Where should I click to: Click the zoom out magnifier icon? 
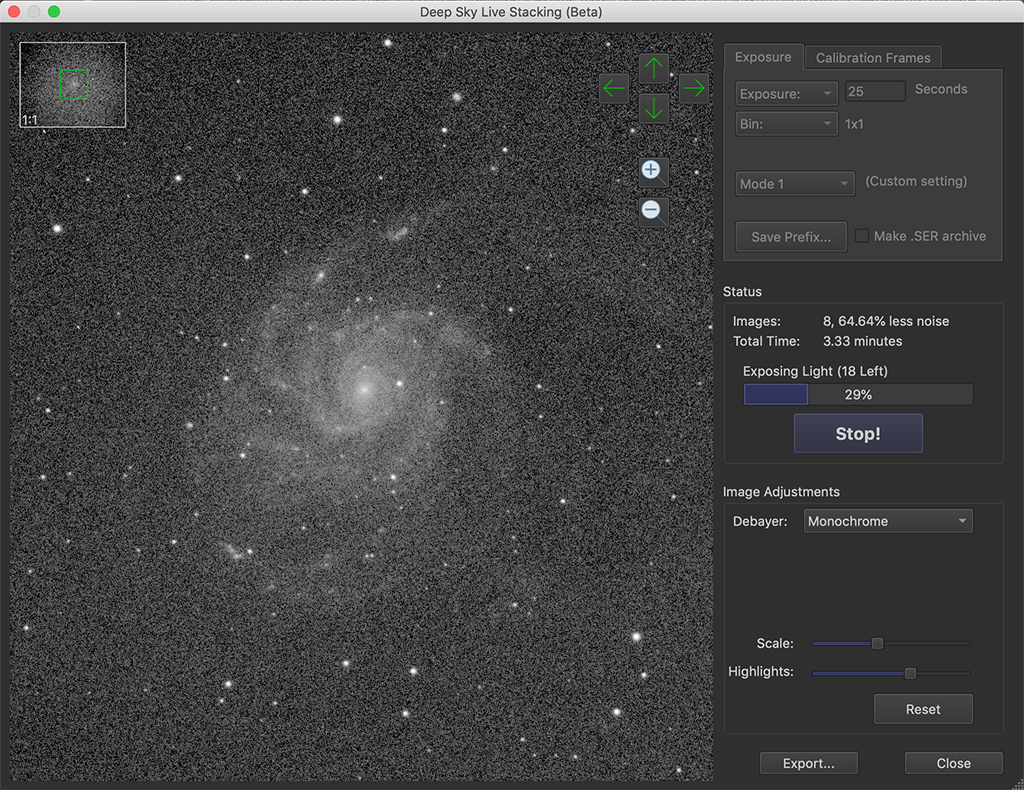point(652,210)
